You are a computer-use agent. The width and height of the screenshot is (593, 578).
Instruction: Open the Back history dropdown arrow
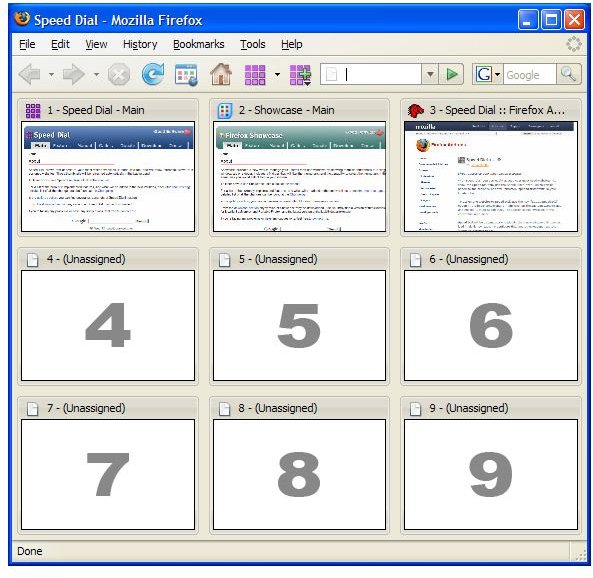[51, 75]
